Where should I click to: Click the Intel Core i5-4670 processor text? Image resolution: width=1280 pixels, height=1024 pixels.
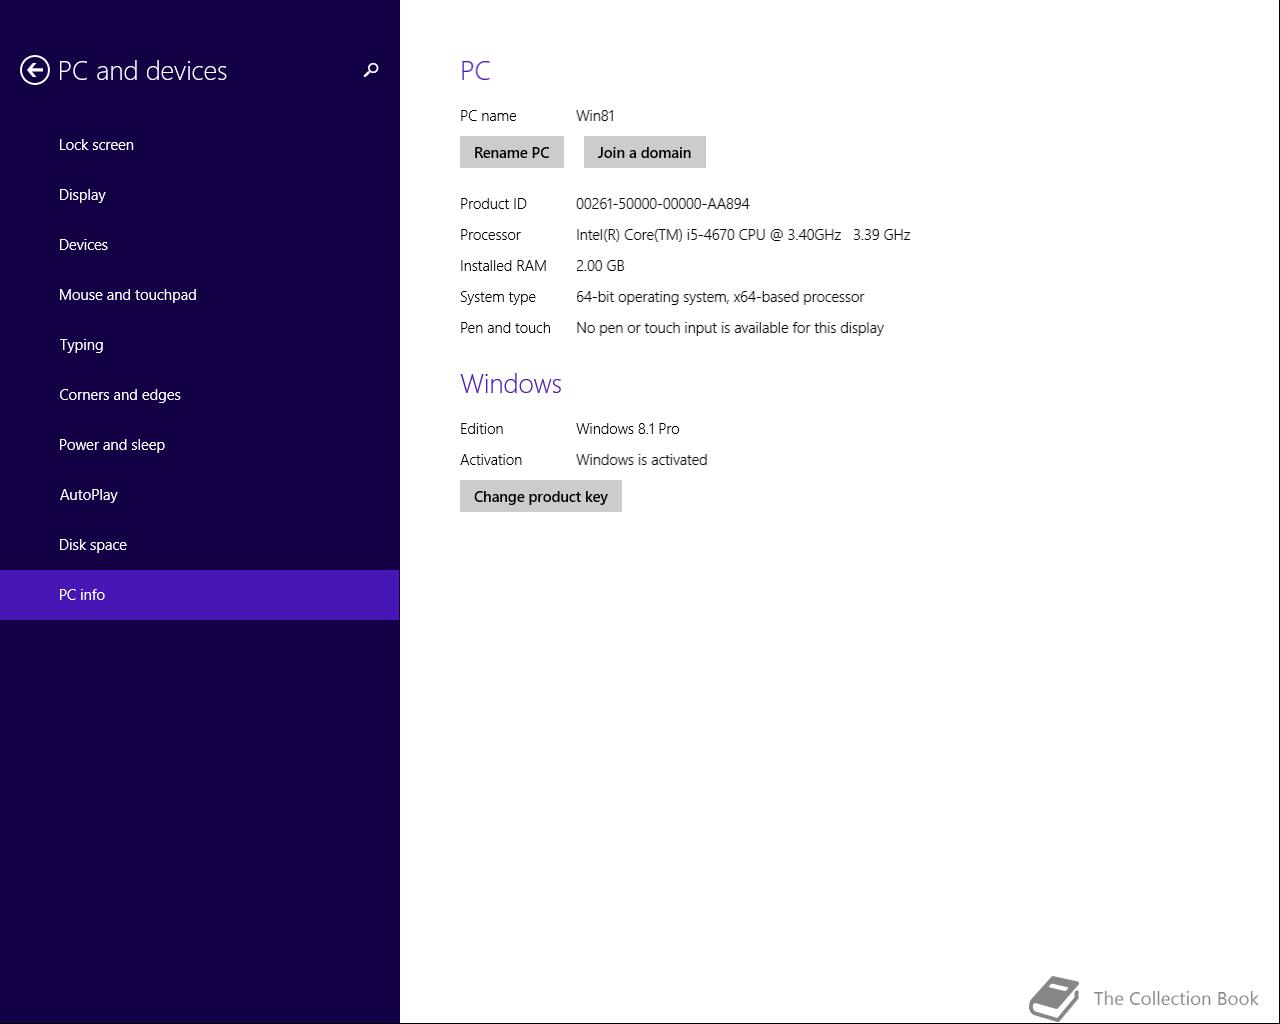(743, 235)
